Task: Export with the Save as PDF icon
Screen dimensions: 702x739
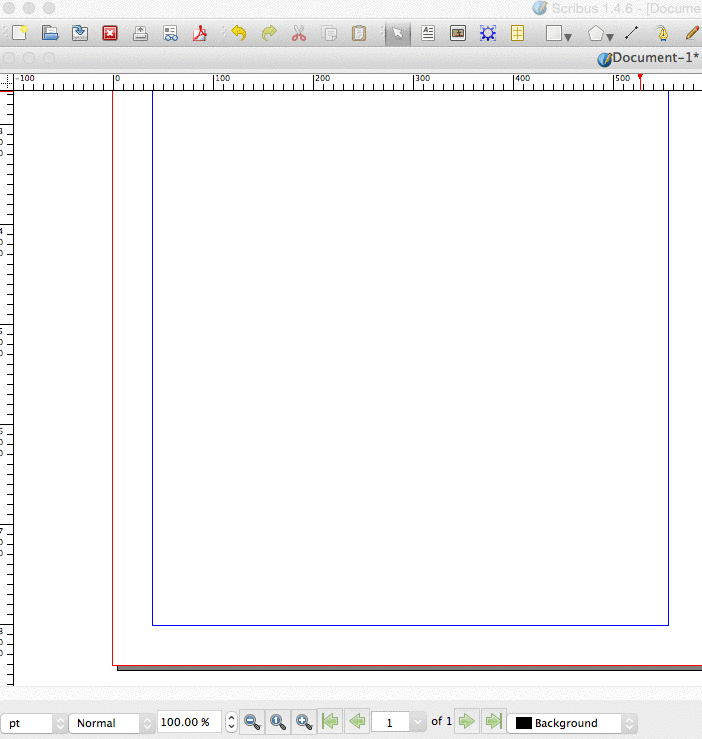Action: (x=201, y=33)
